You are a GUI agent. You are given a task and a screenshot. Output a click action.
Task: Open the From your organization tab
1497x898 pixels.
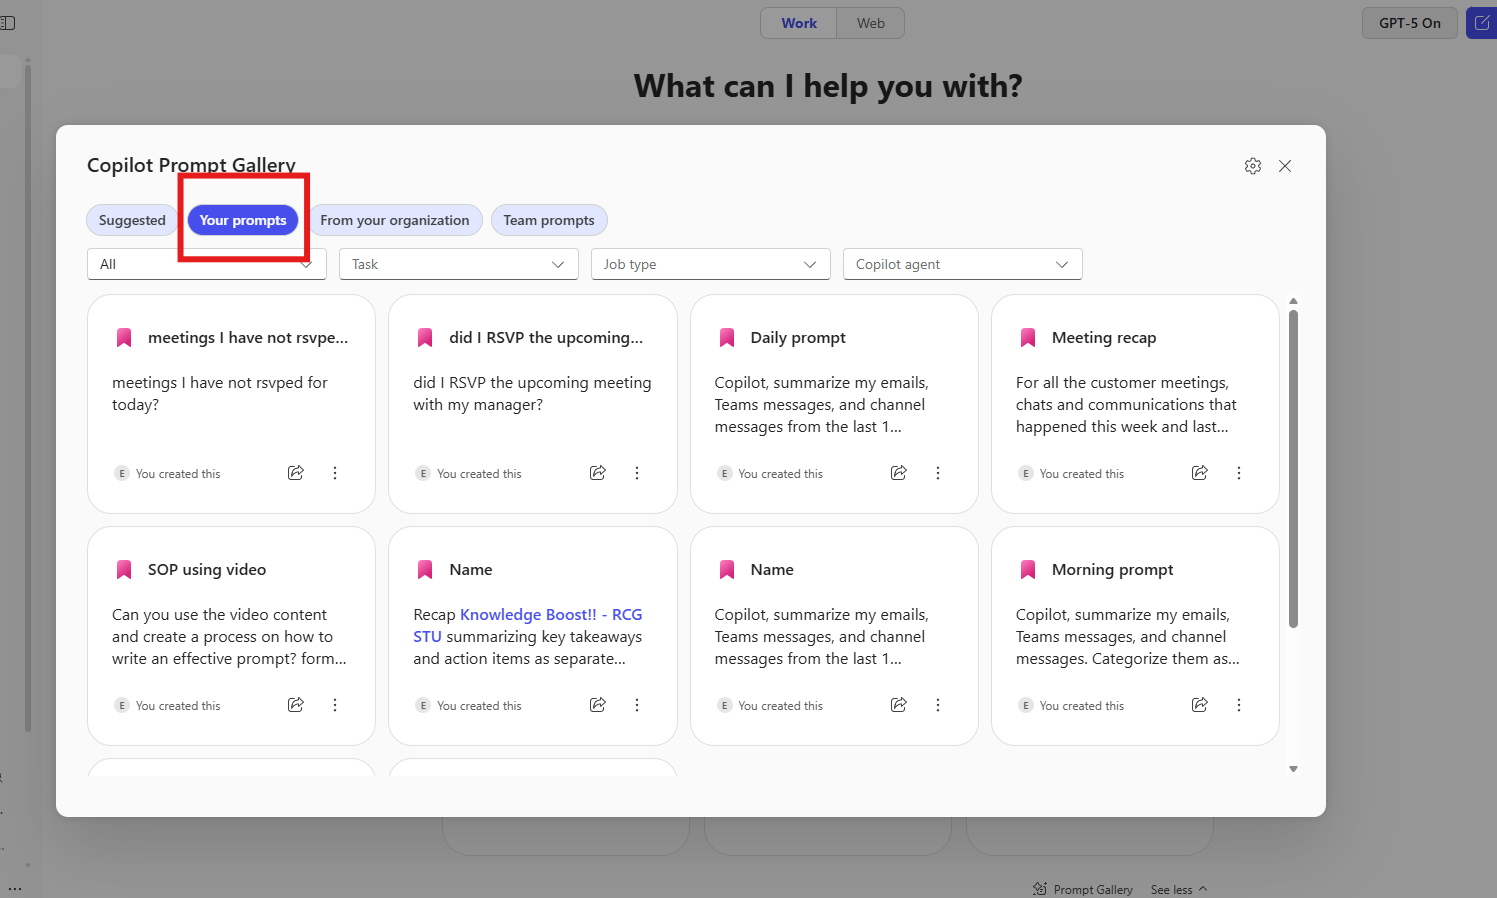point(395,219)
